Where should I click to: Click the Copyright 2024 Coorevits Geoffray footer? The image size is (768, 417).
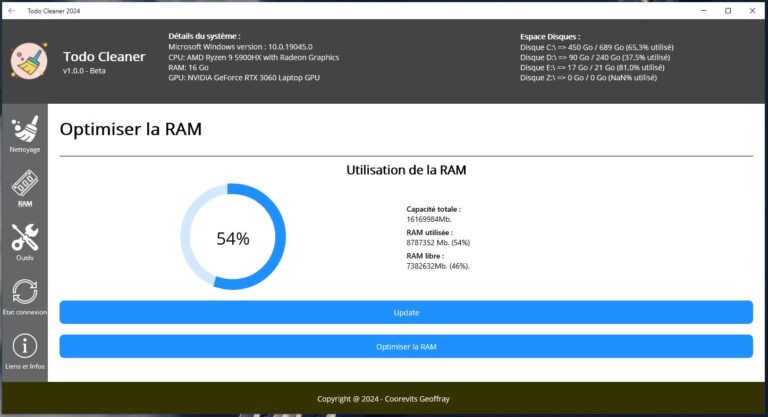coord(383,399)
